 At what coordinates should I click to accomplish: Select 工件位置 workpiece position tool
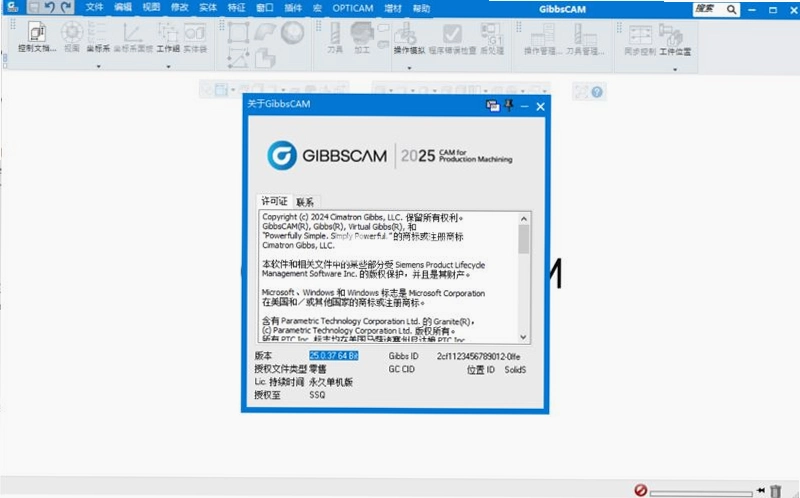[674, 39]
